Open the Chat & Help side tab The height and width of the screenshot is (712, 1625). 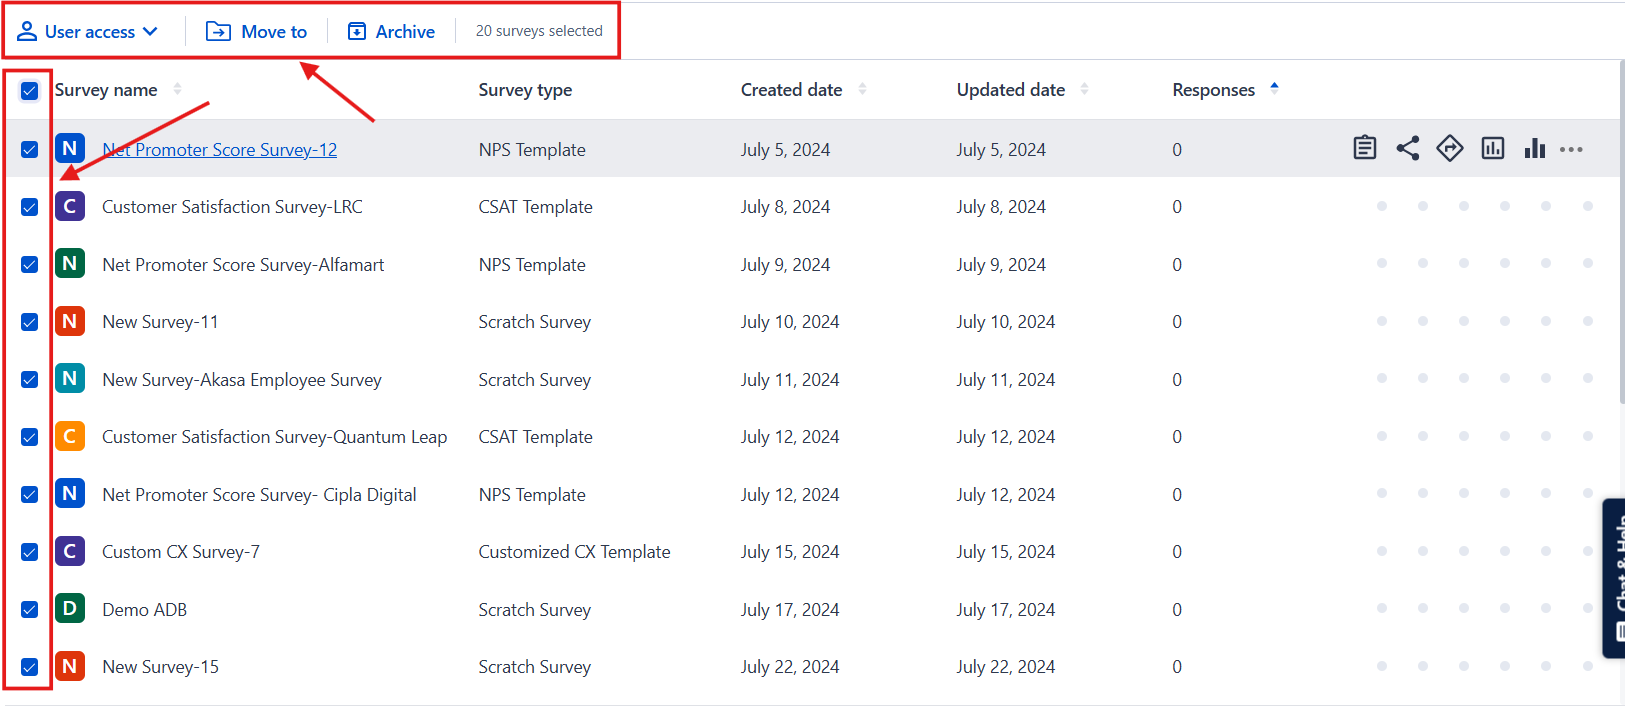(x=1615, y=578)
